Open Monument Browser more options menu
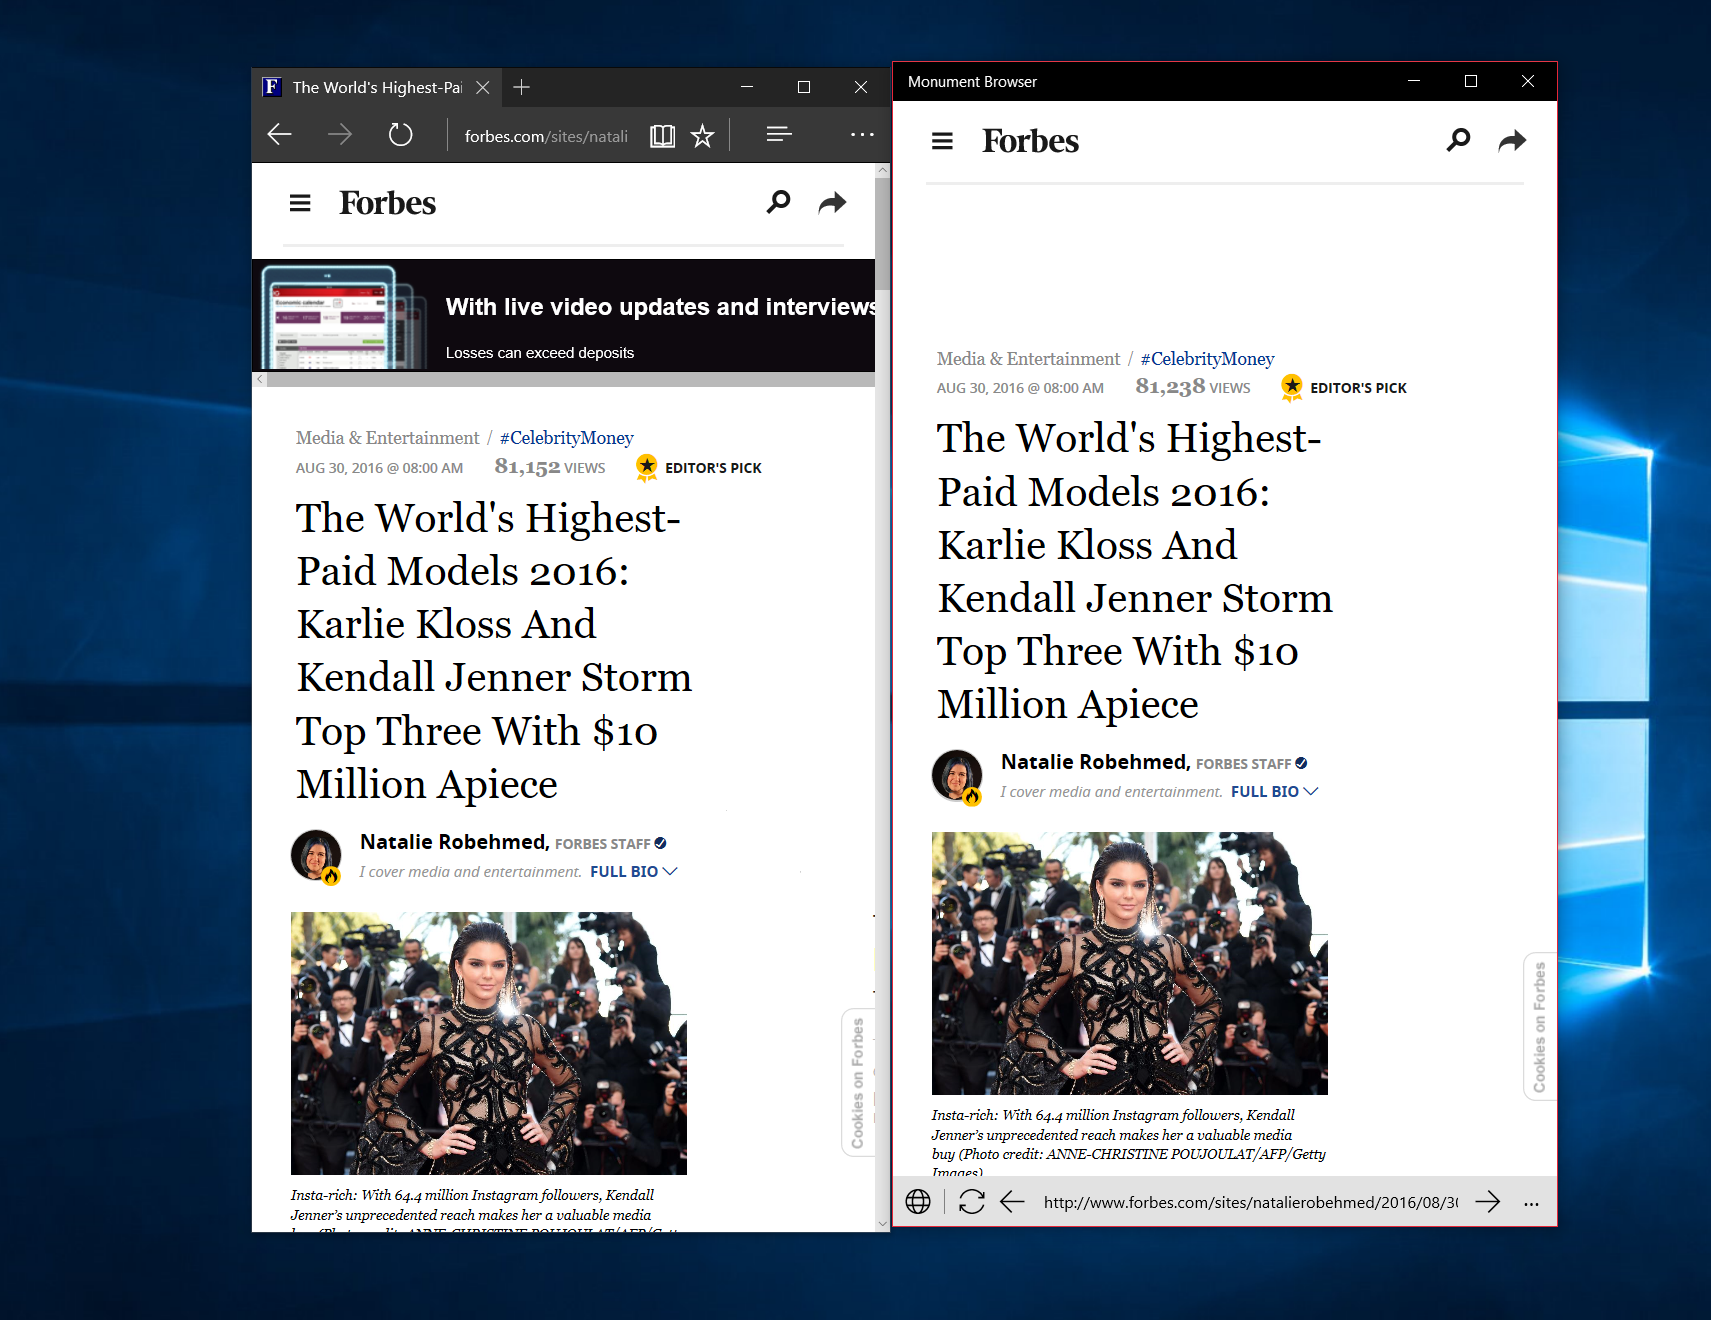The image size is (1711, 1320). pyautogui.click(x=1531, y=1204)
